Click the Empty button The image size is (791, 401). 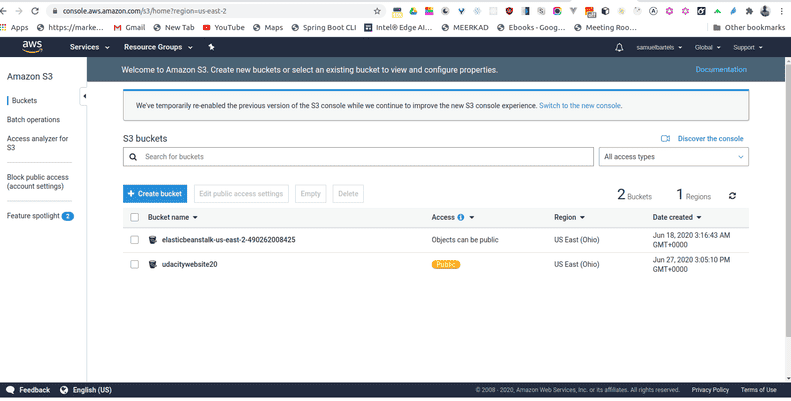click(x=311, y=194)
